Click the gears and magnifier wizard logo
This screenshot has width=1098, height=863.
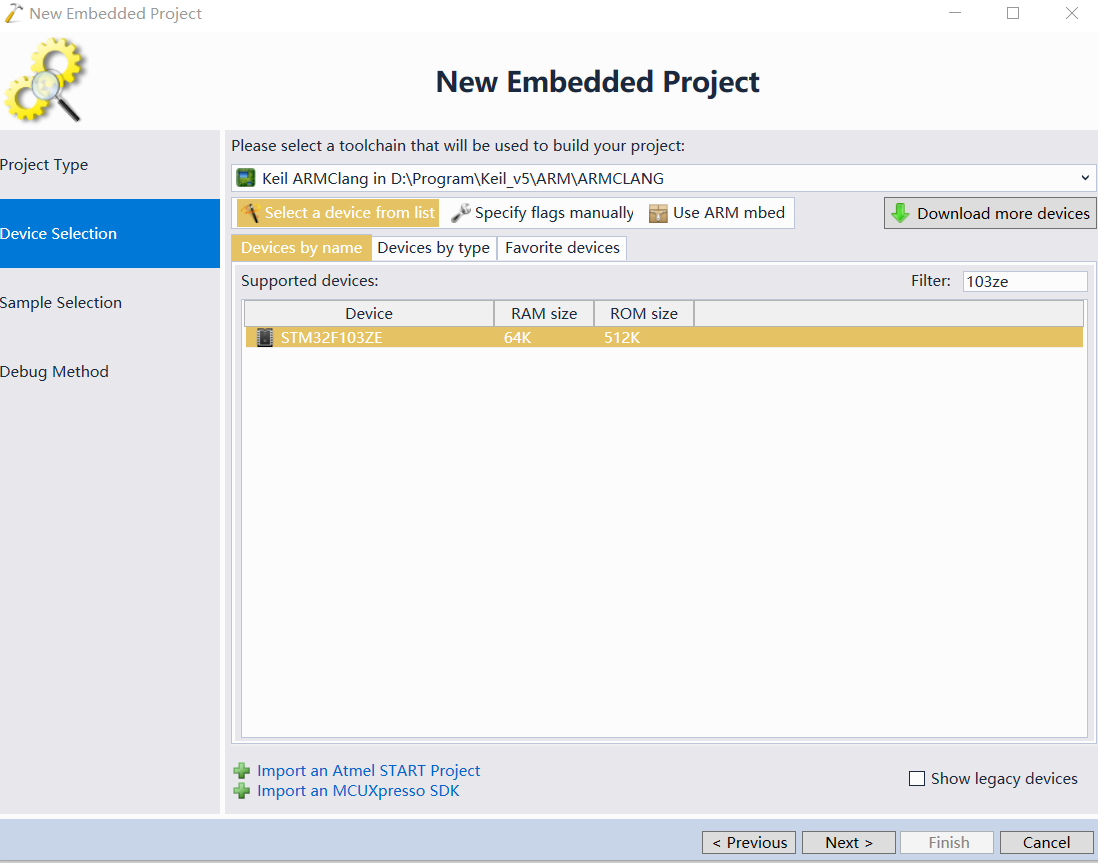(x=46, y=80)
